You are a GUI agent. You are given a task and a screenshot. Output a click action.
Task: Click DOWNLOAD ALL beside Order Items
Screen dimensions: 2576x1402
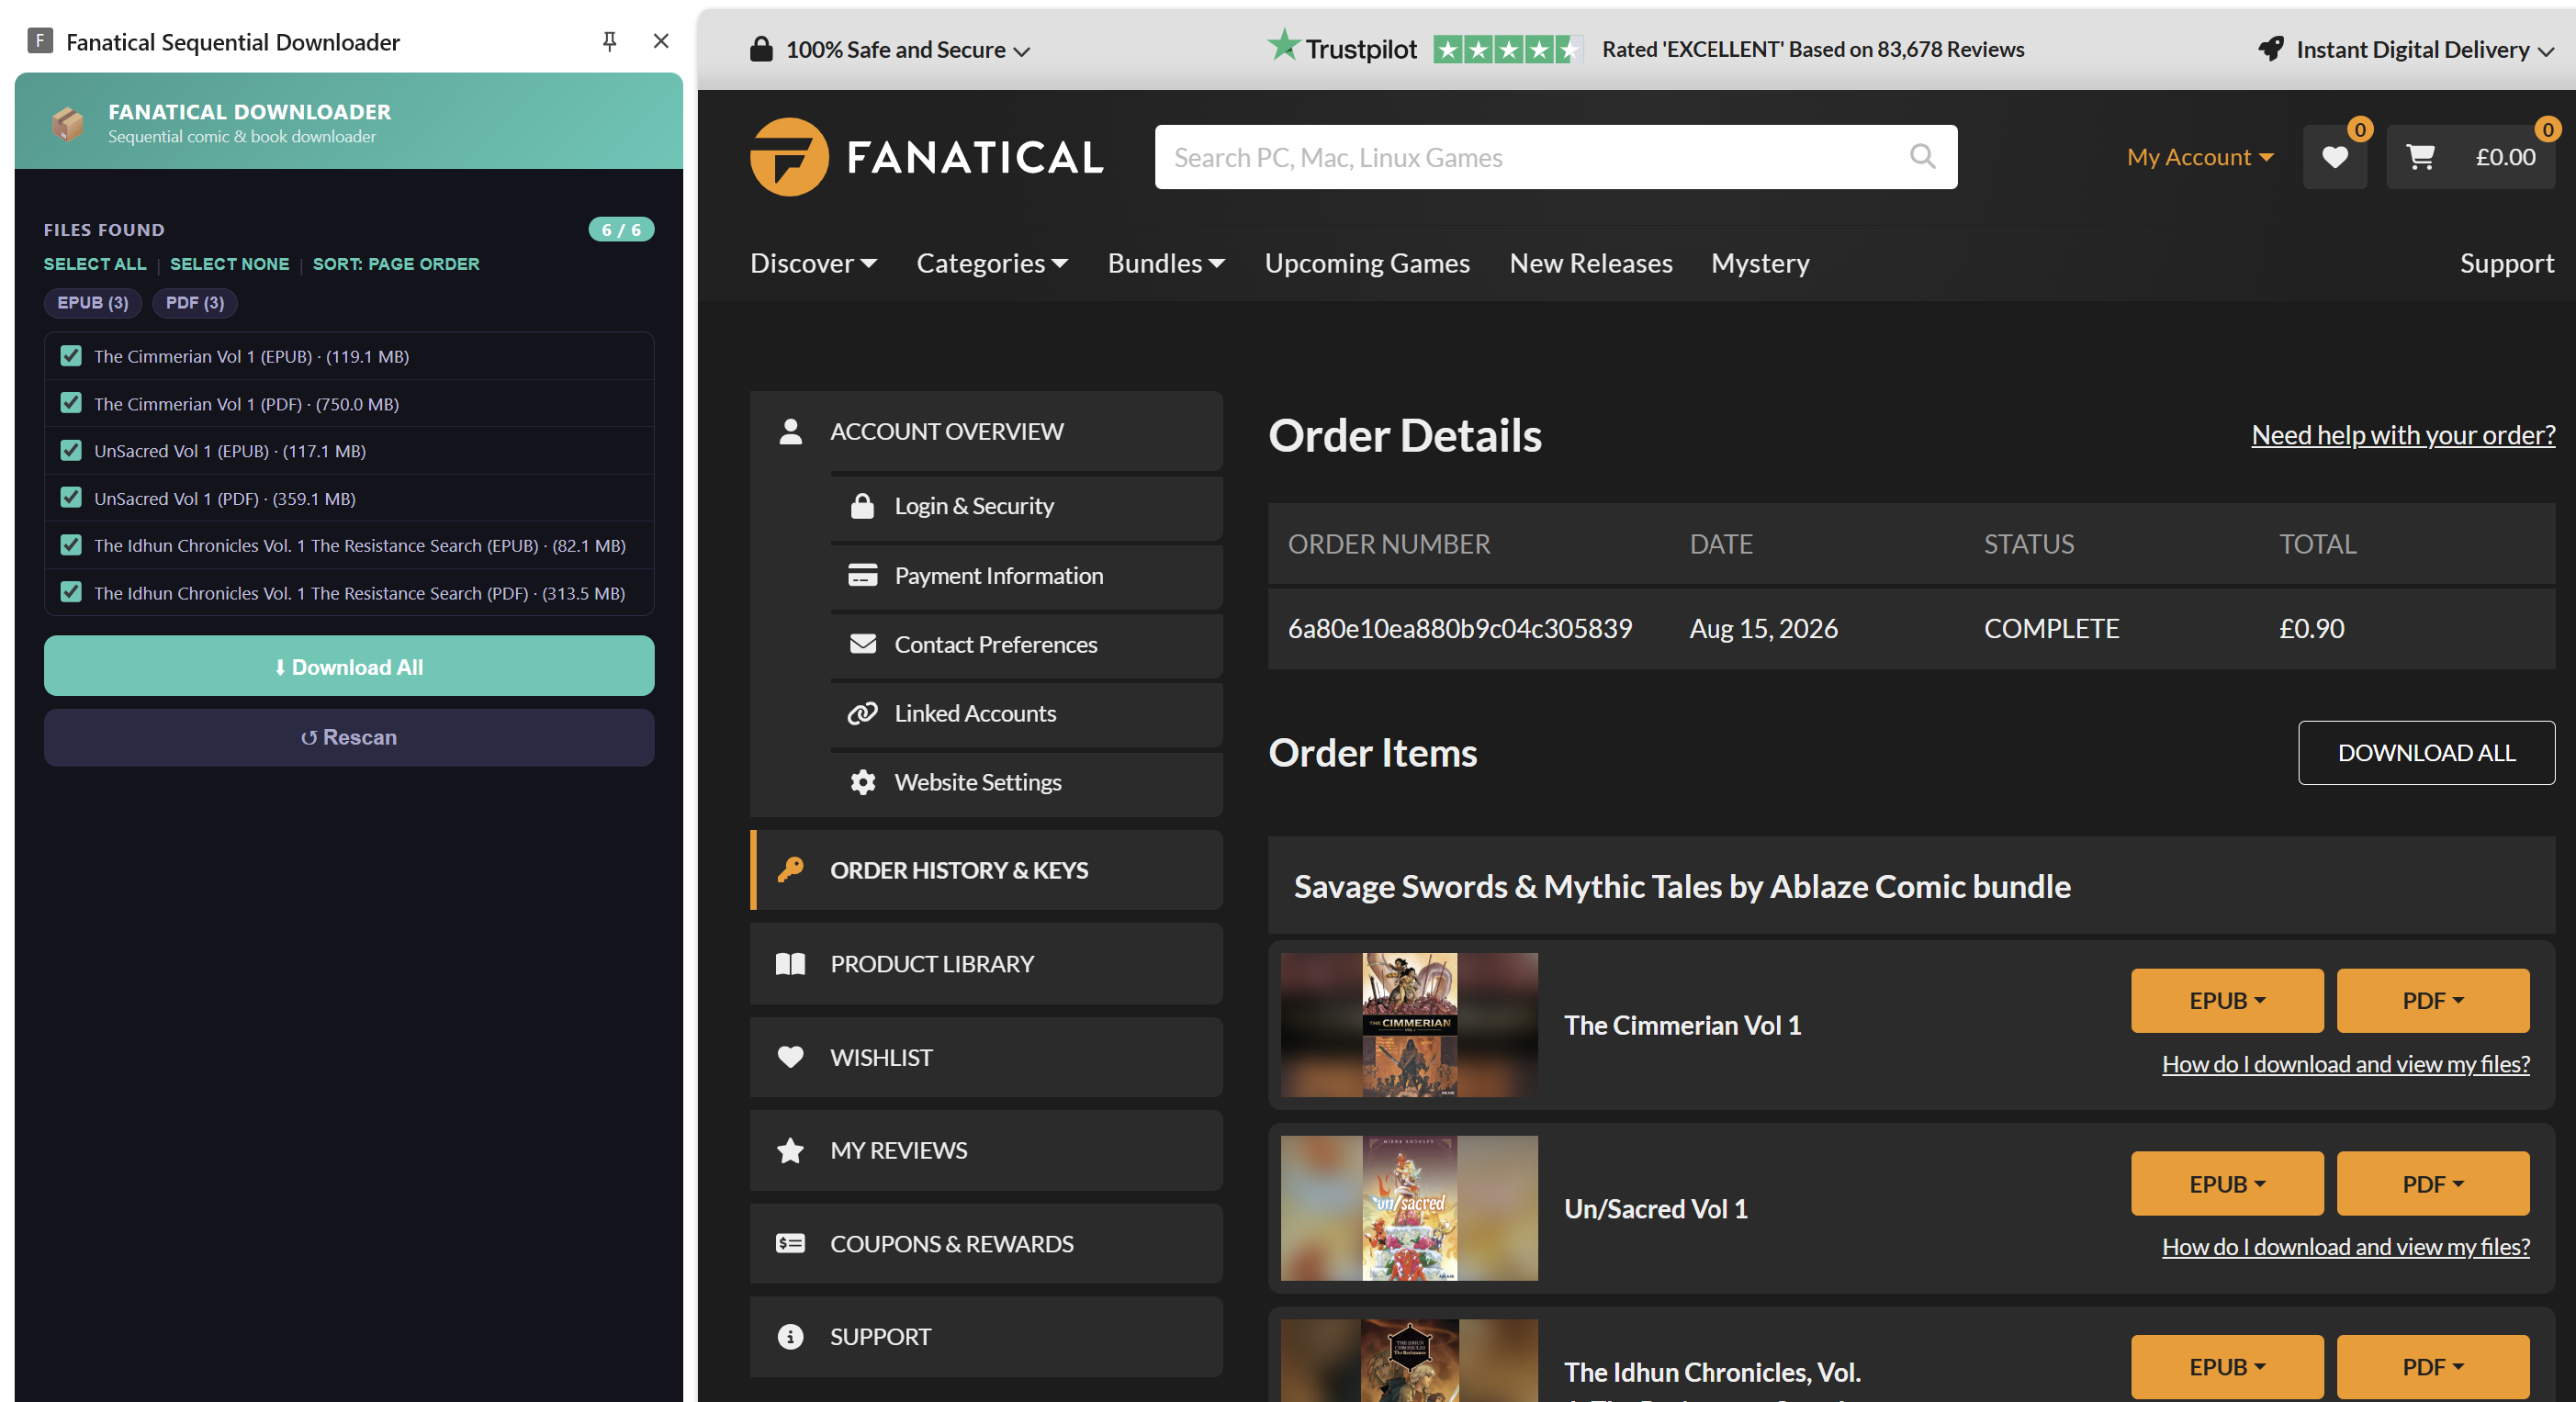[x=2426, y=753]
